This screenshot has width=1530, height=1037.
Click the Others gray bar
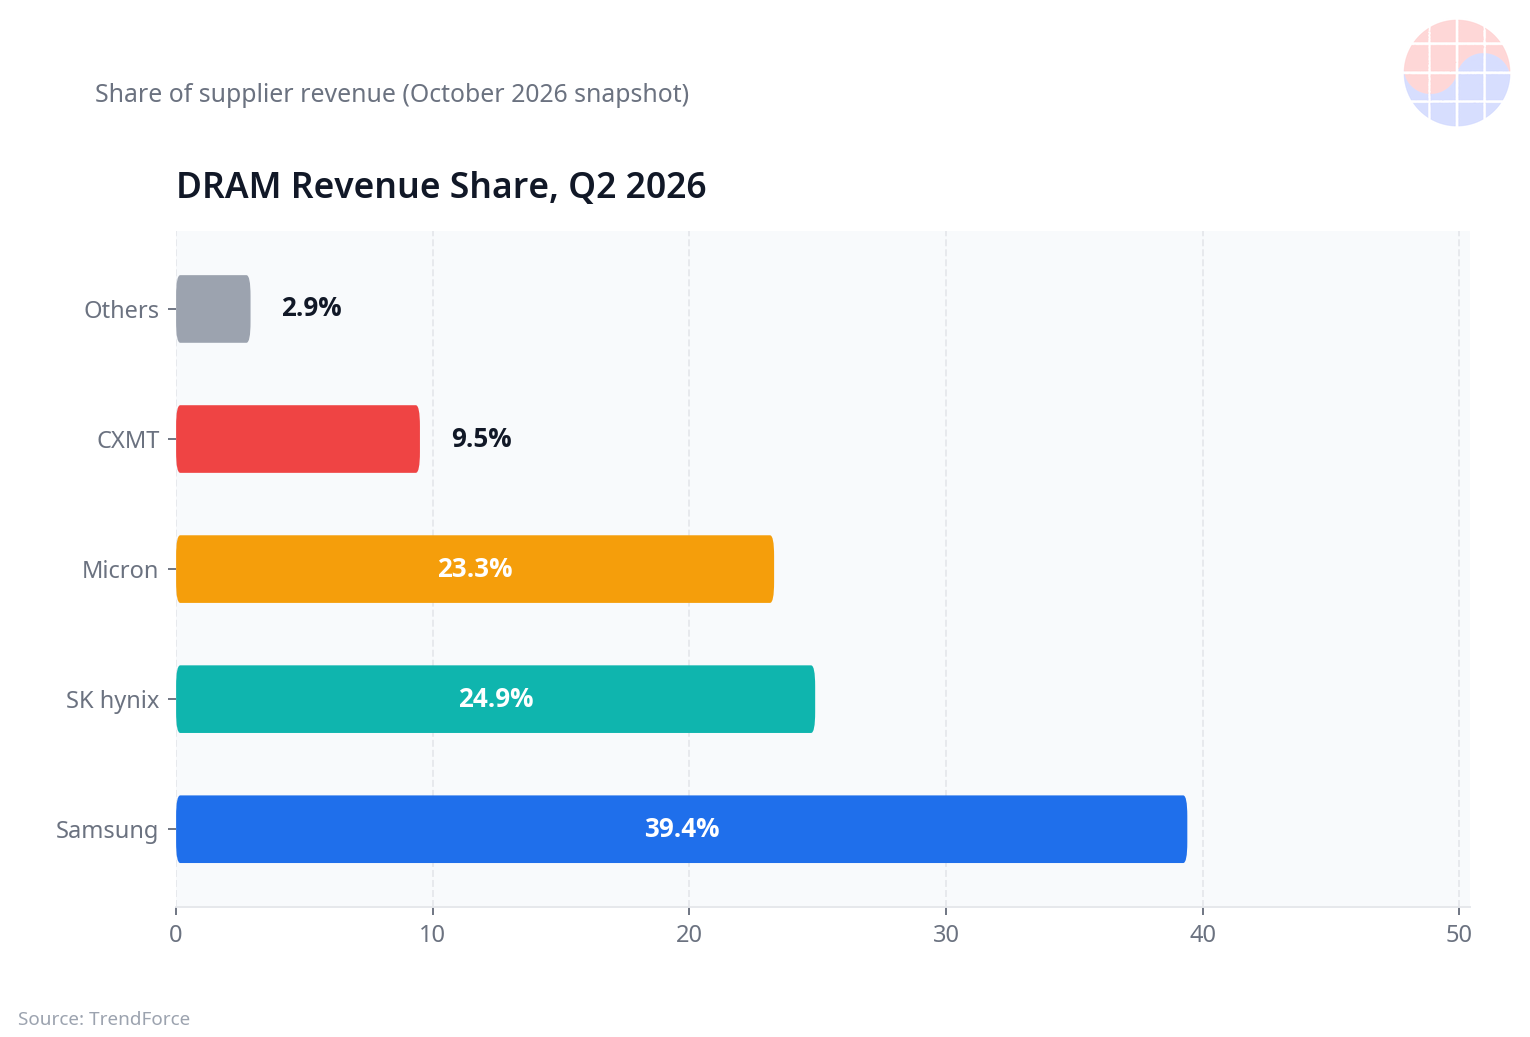pos(213,309)
